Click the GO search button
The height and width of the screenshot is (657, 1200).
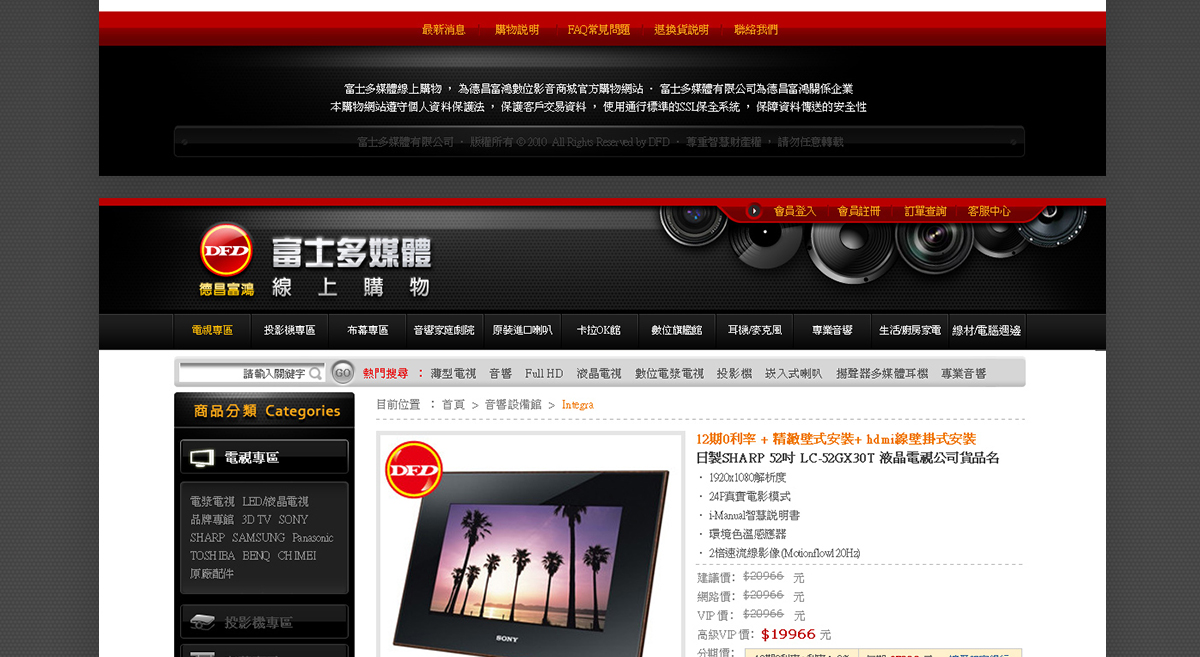343,373
